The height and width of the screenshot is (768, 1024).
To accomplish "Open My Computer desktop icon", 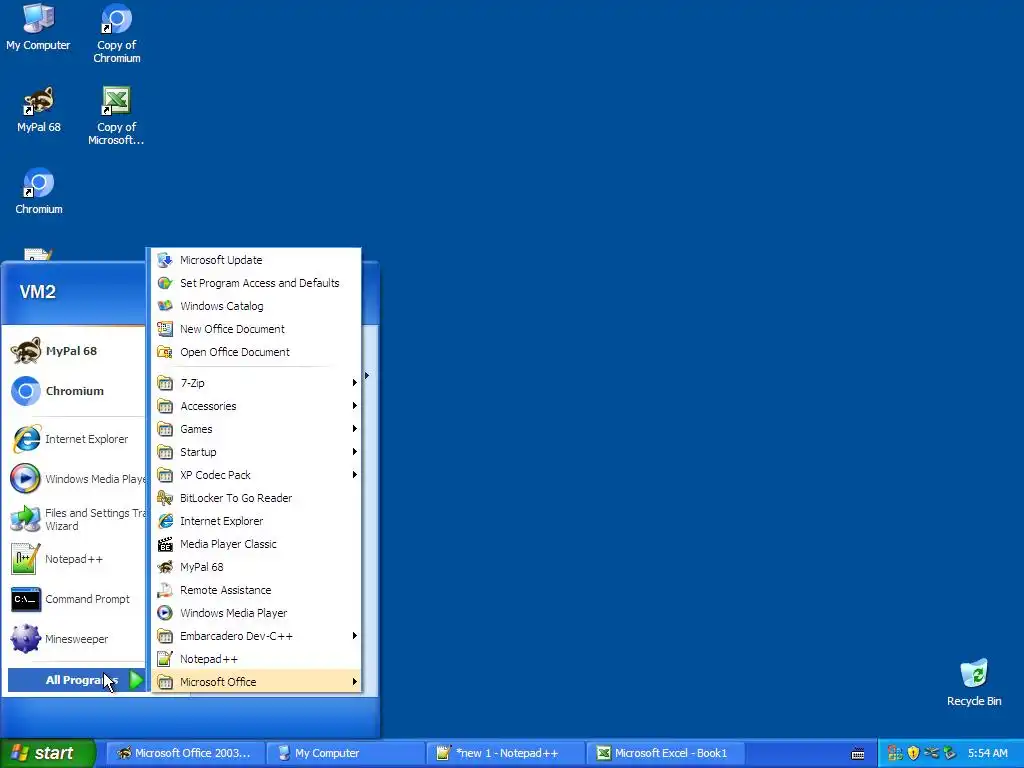I will click(x=38, y=27).
